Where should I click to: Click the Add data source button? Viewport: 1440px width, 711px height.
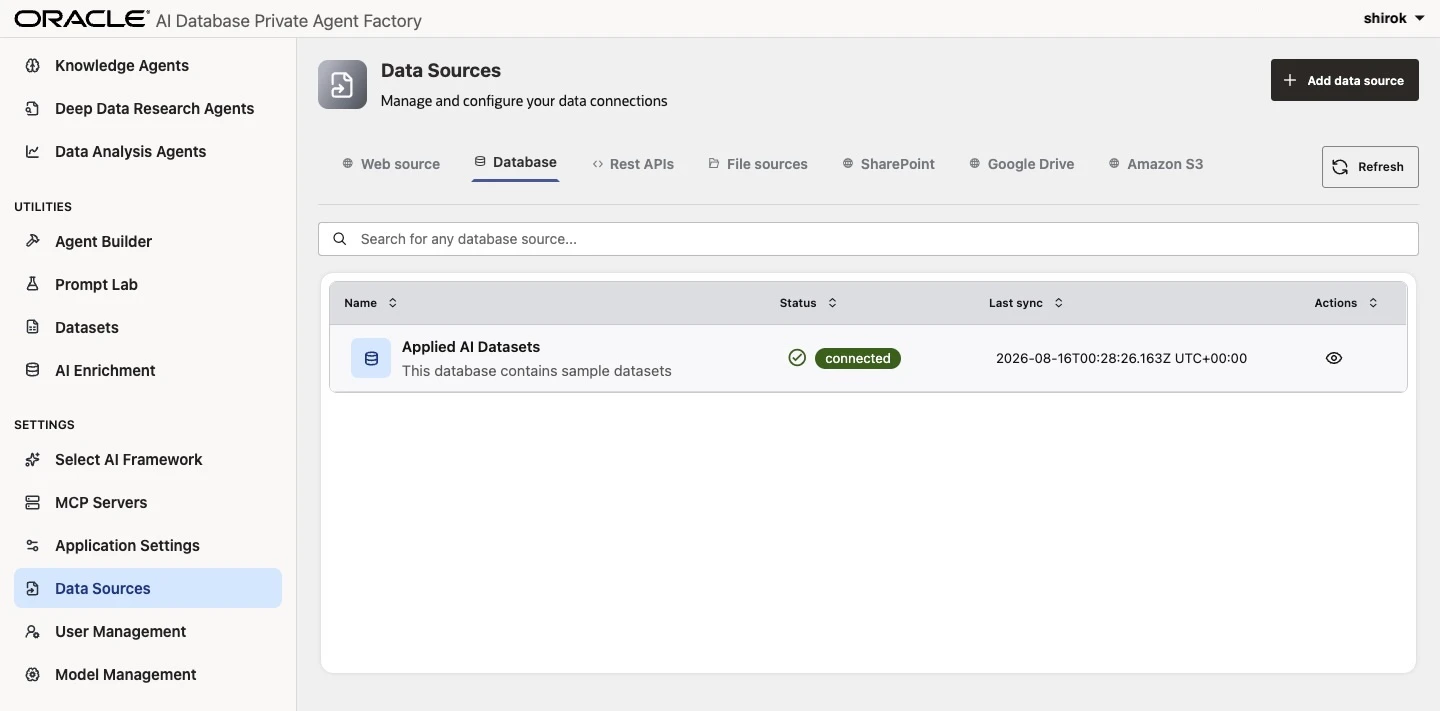tap(1344, 80)
